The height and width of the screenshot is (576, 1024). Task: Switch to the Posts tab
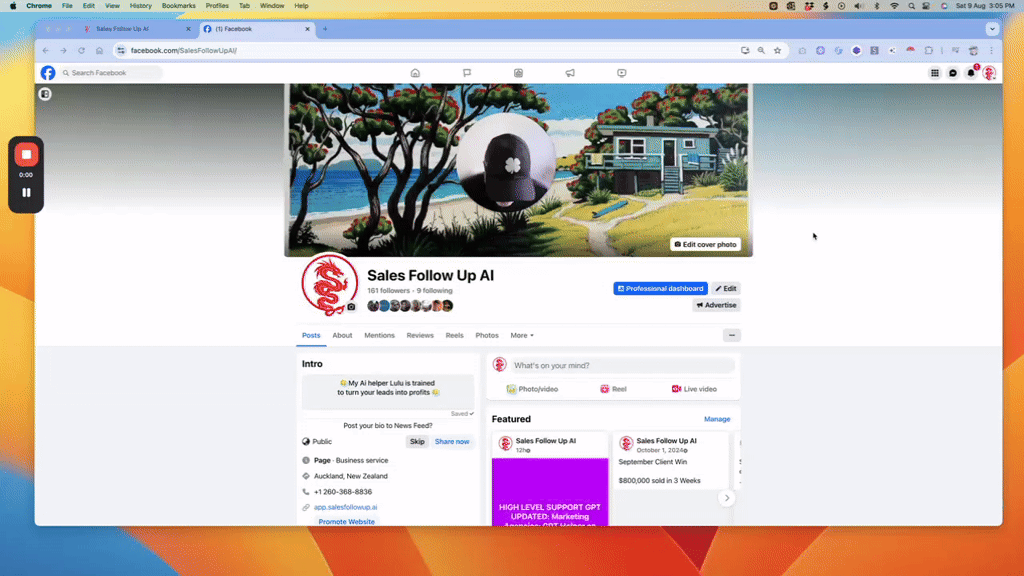click(311, 336)
